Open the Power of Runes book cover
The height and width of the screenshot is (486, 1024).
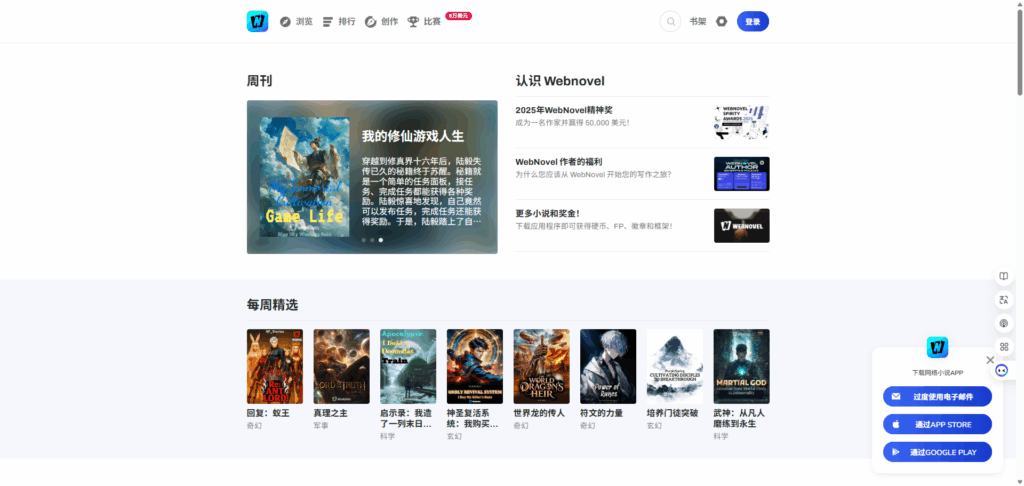(608, 366)
